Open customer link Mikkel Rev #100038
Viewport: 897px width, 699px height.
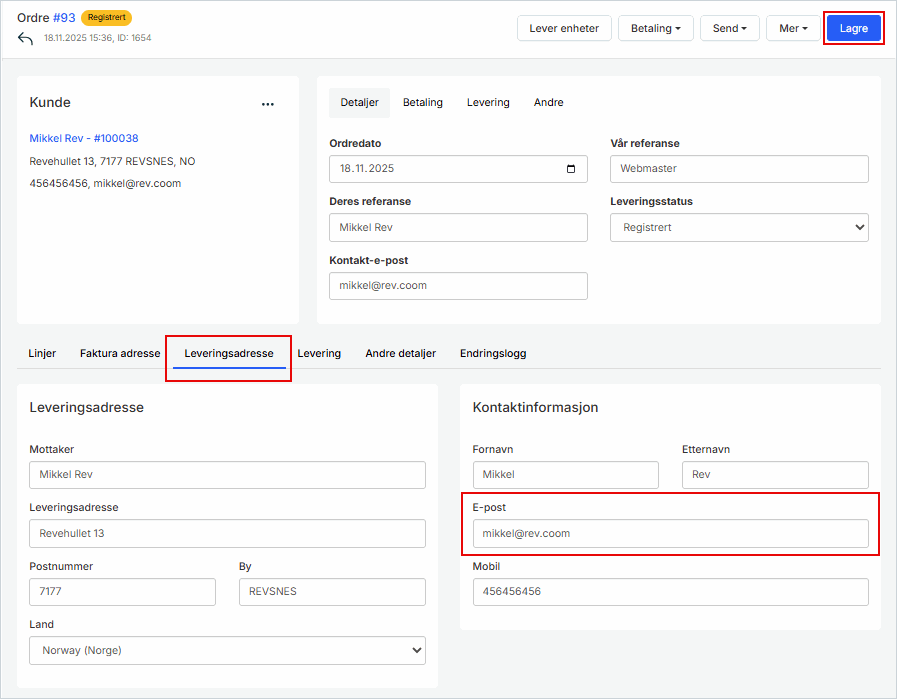tap(84, 138)
